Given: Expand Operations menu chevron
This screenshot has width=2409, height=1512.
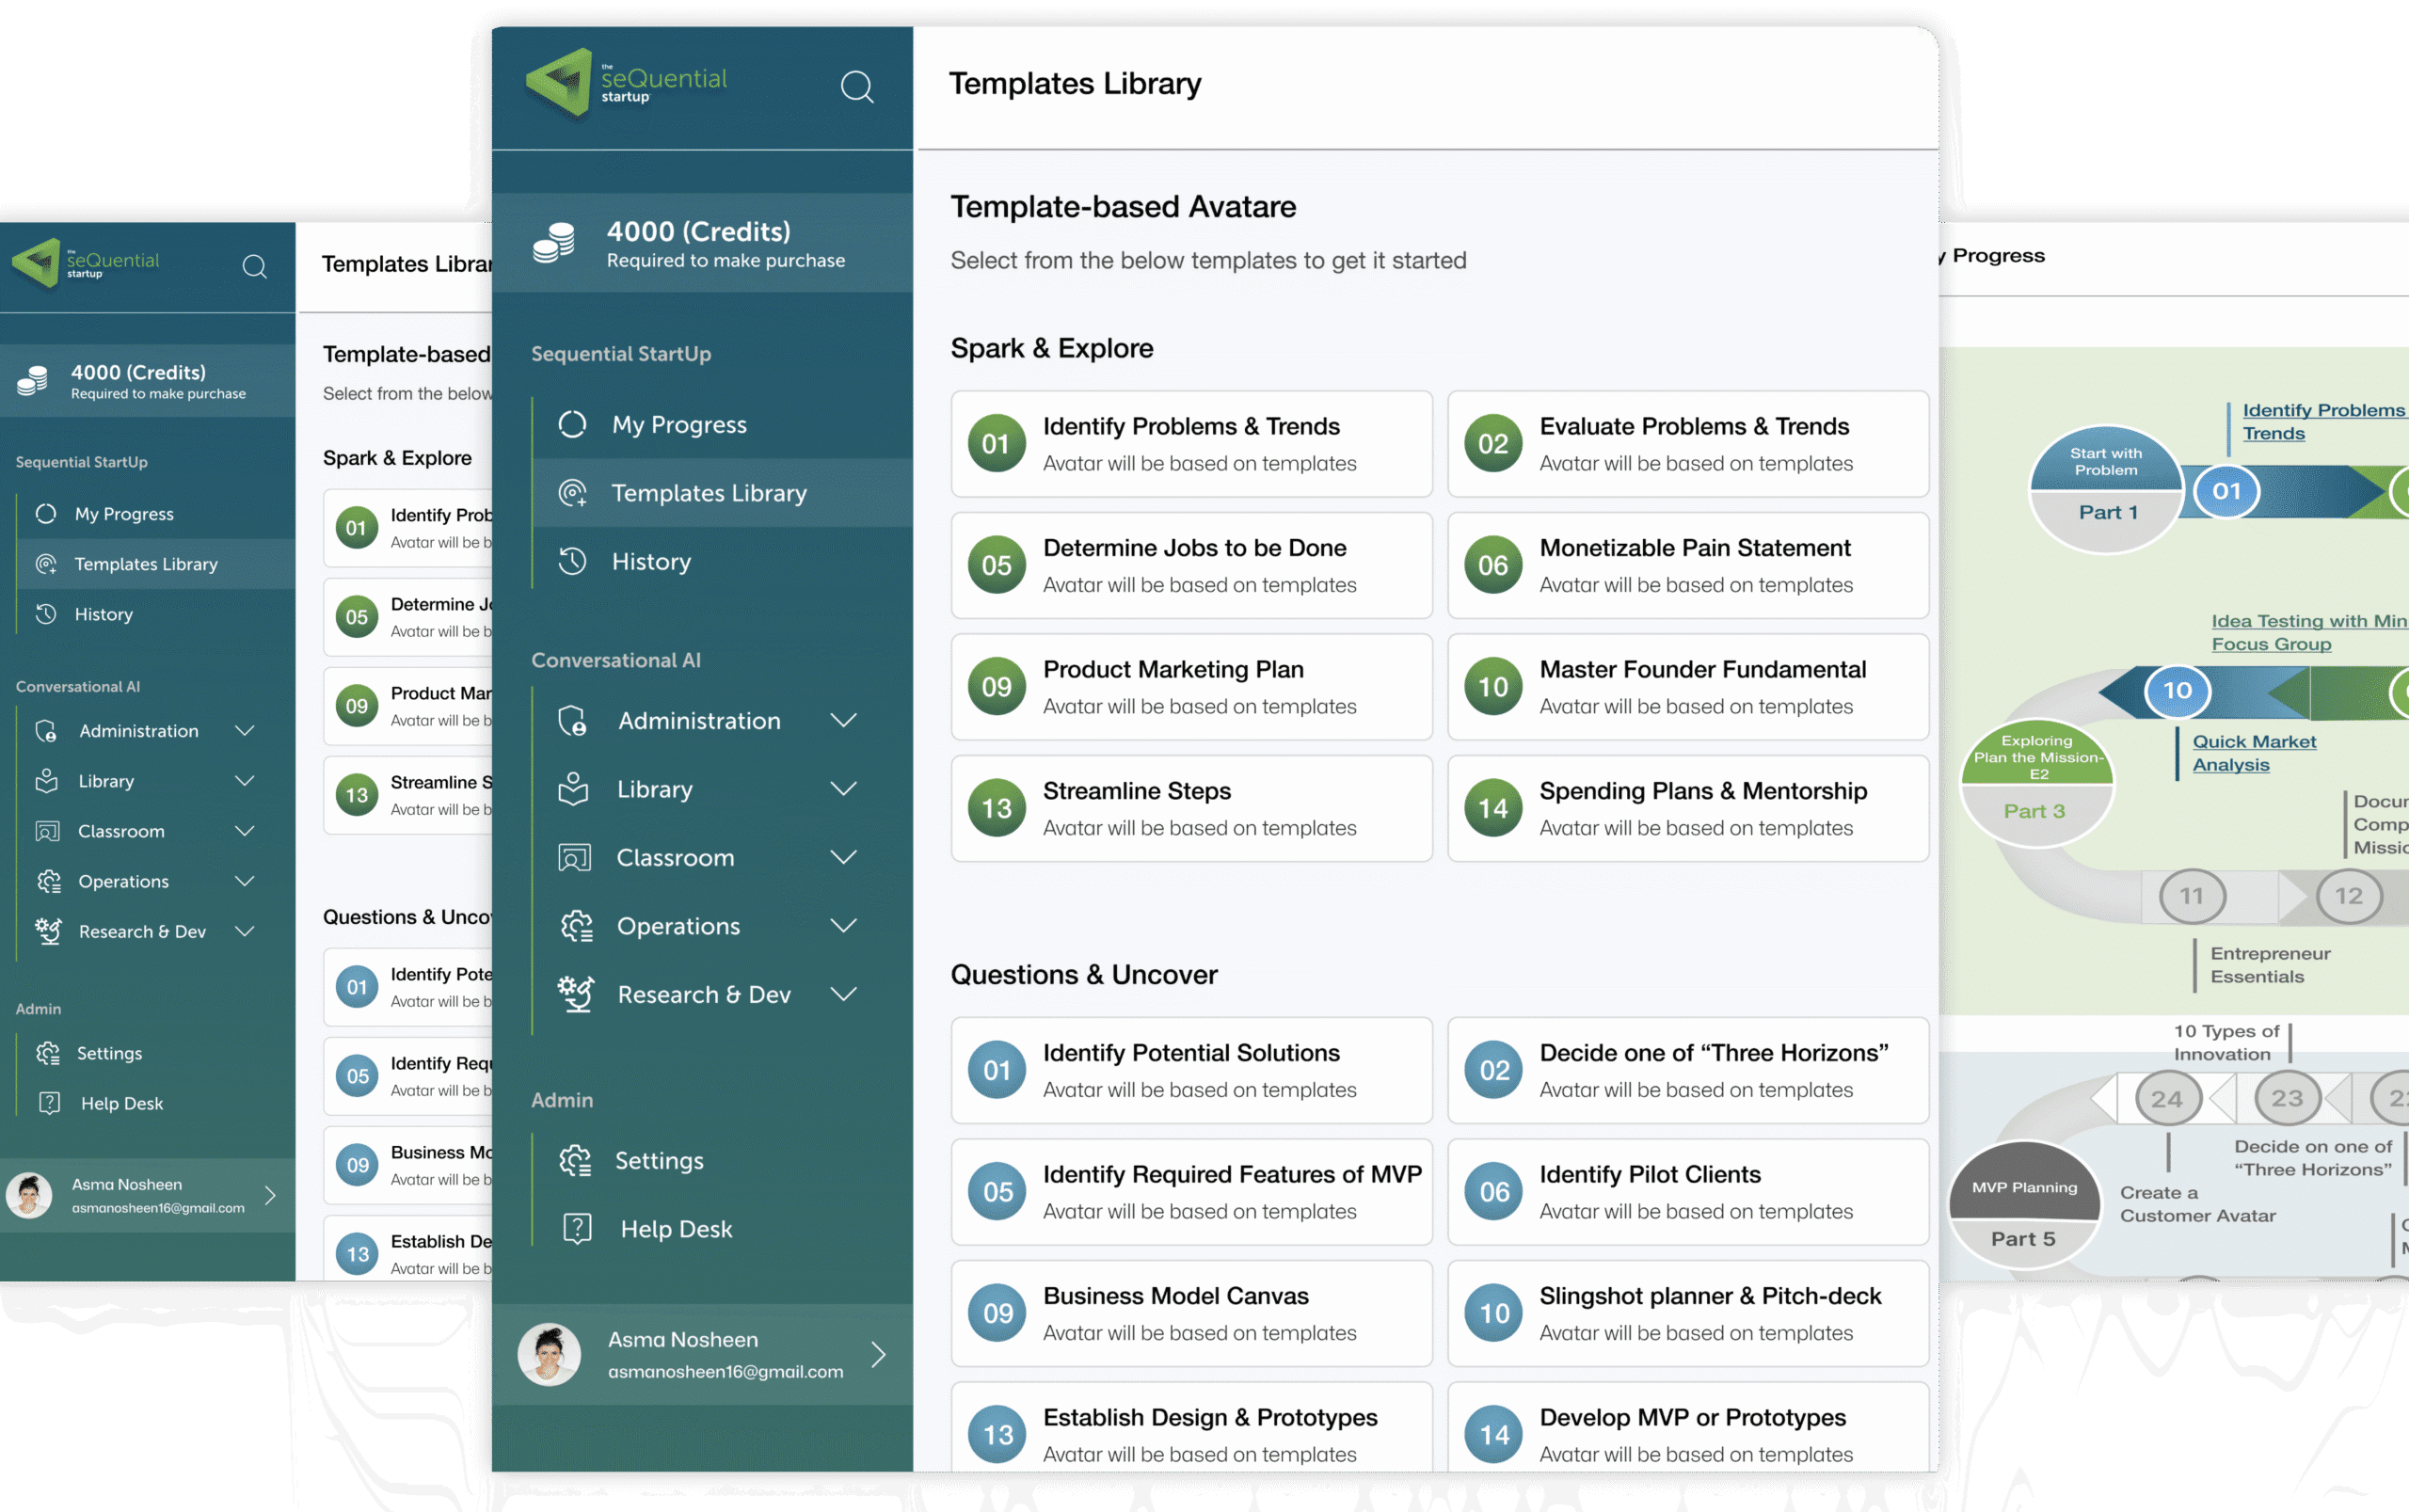Looking at the screenshot, I should (x=843, y=926).
